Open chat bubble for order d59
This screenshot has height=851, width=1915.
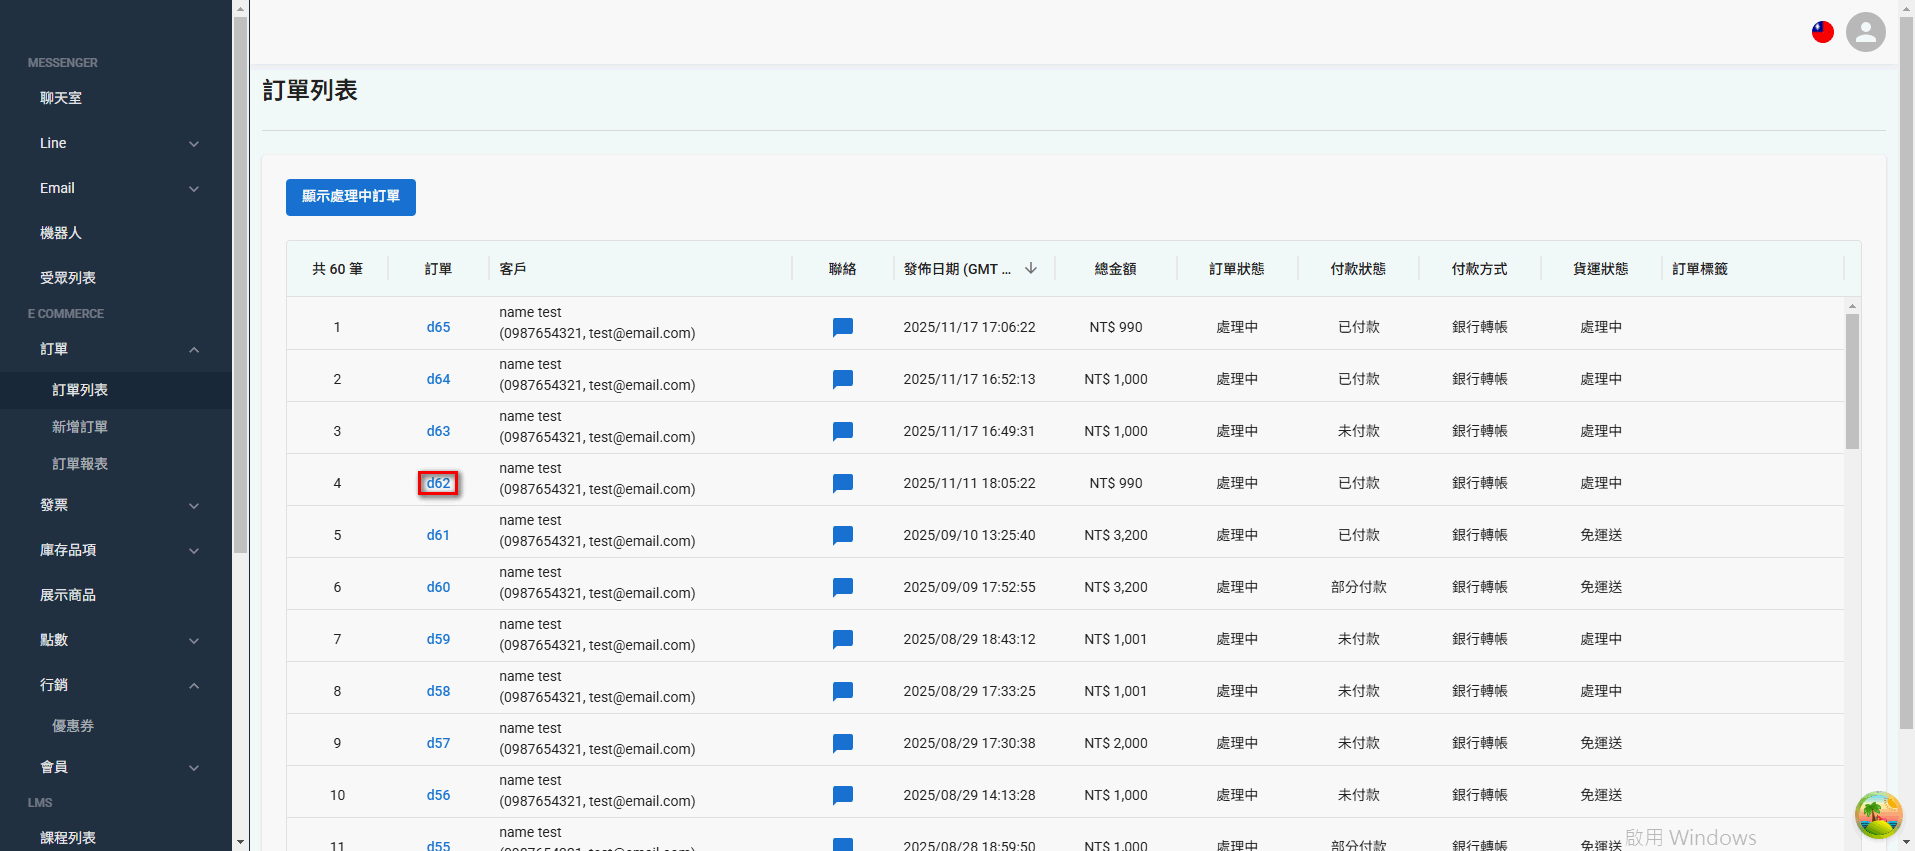pos(842,639)
